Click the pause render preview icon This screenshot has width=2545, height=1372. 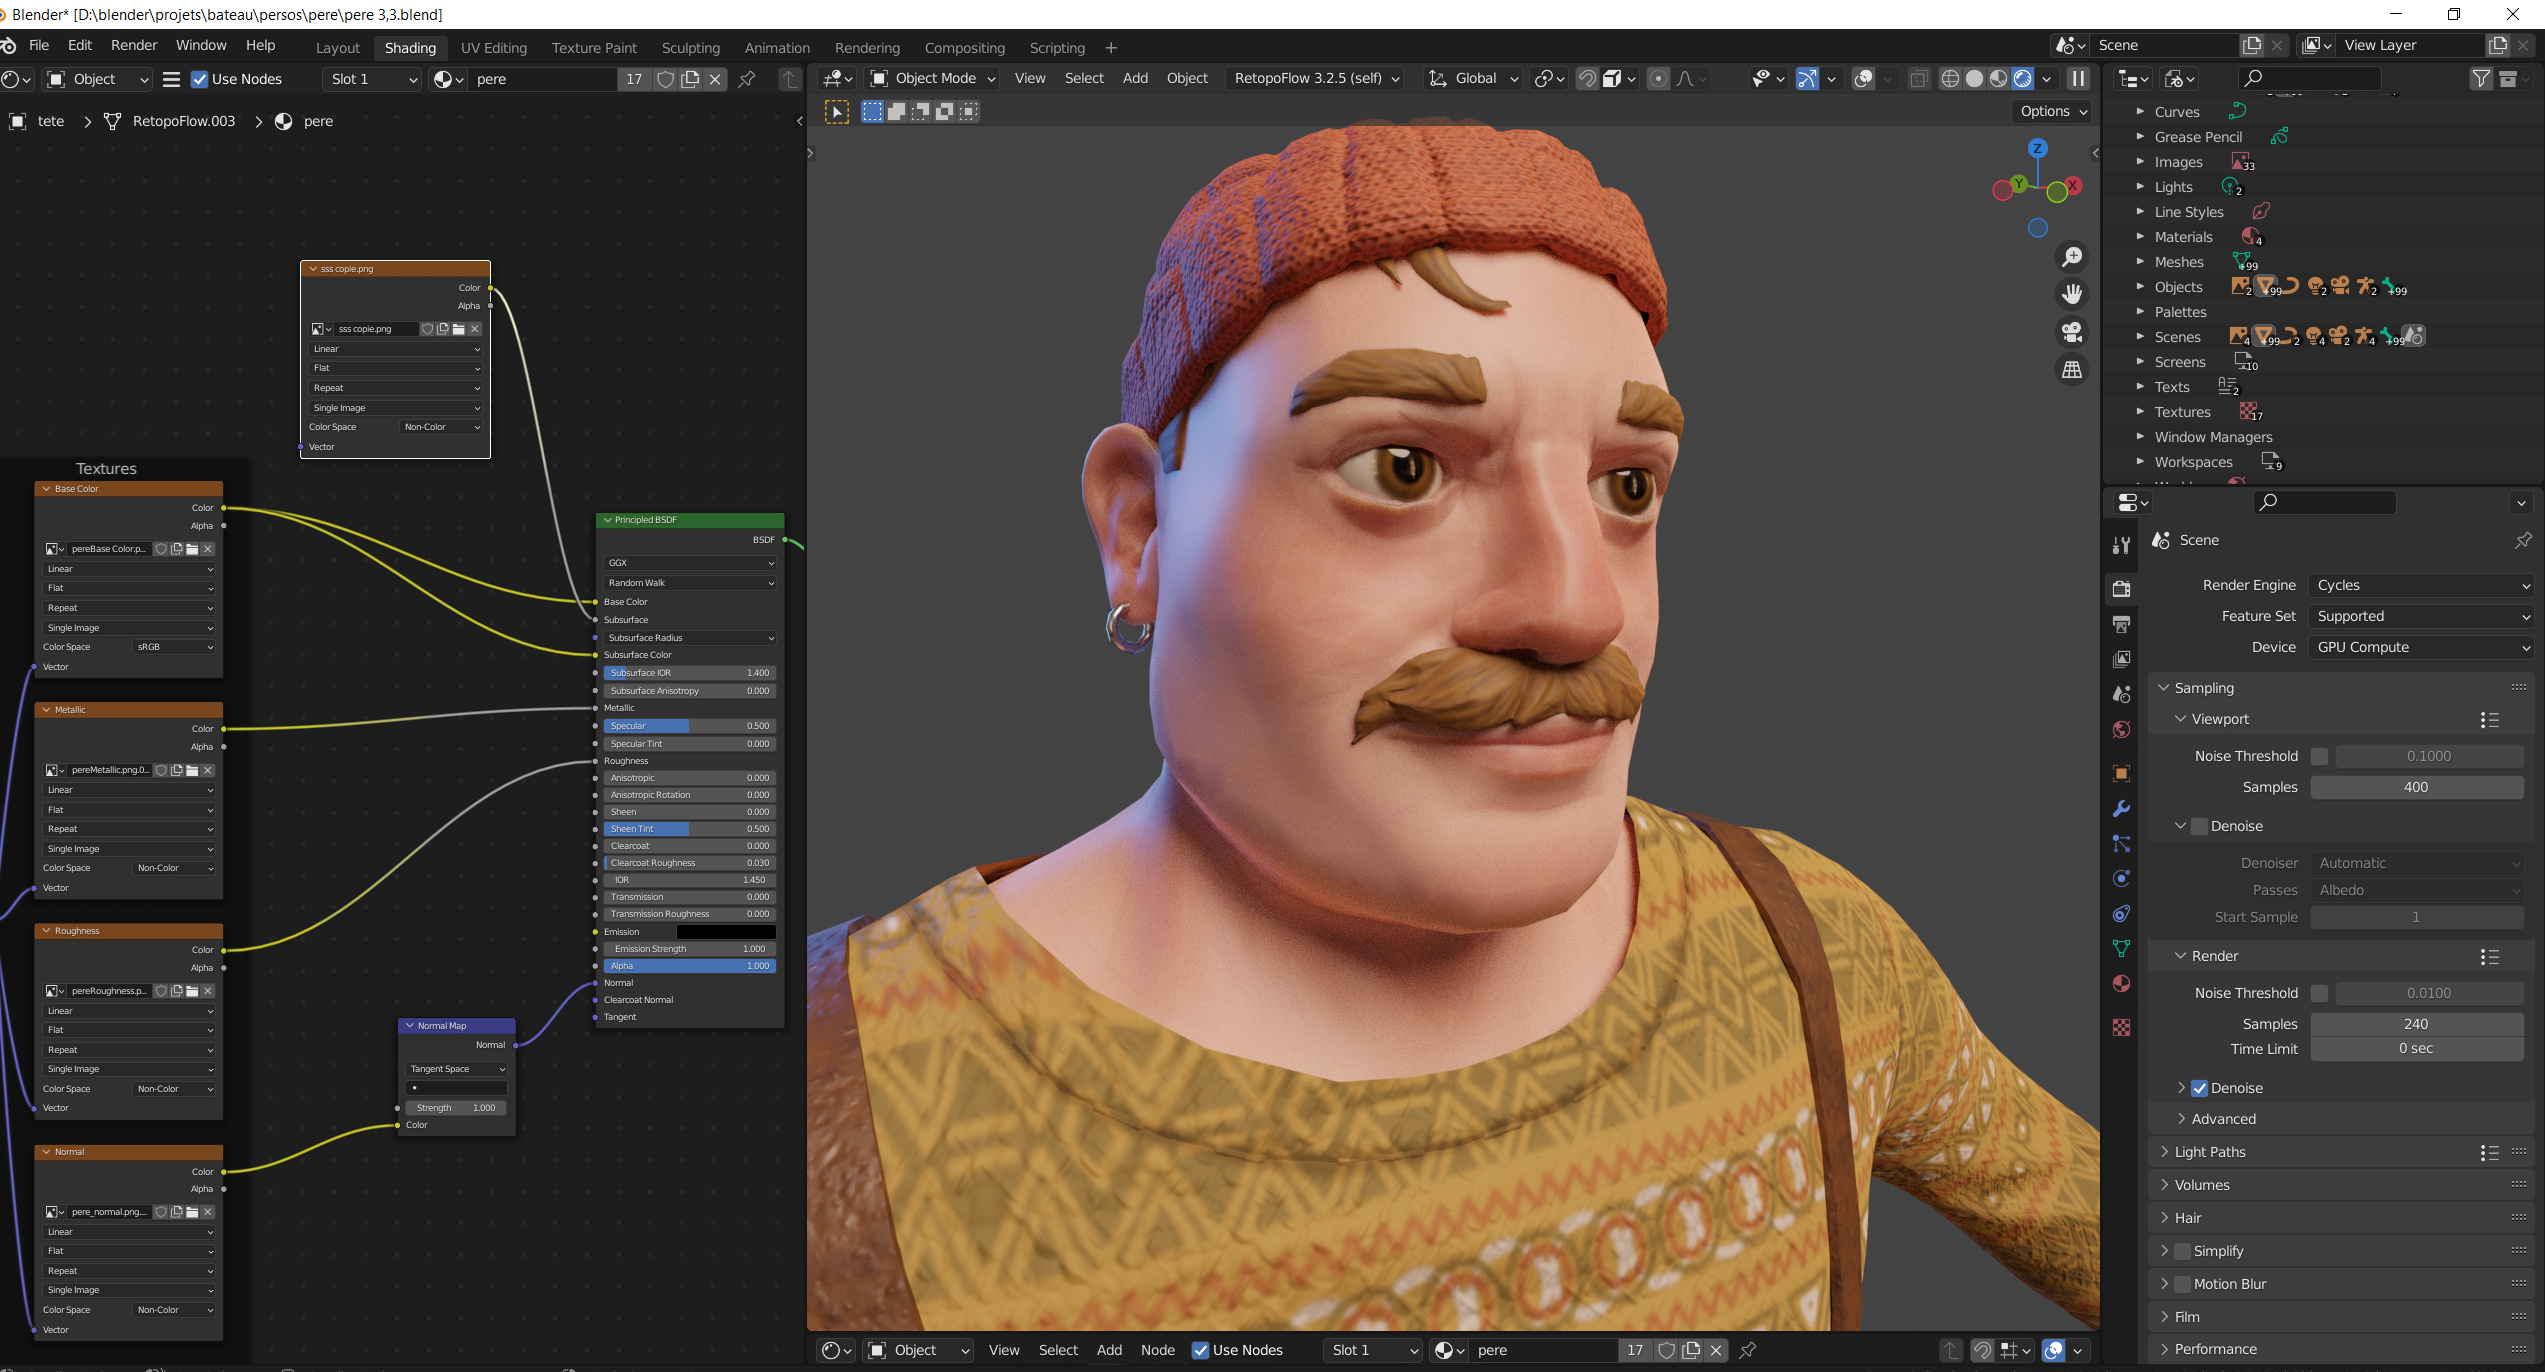(x=2078, y=78)
